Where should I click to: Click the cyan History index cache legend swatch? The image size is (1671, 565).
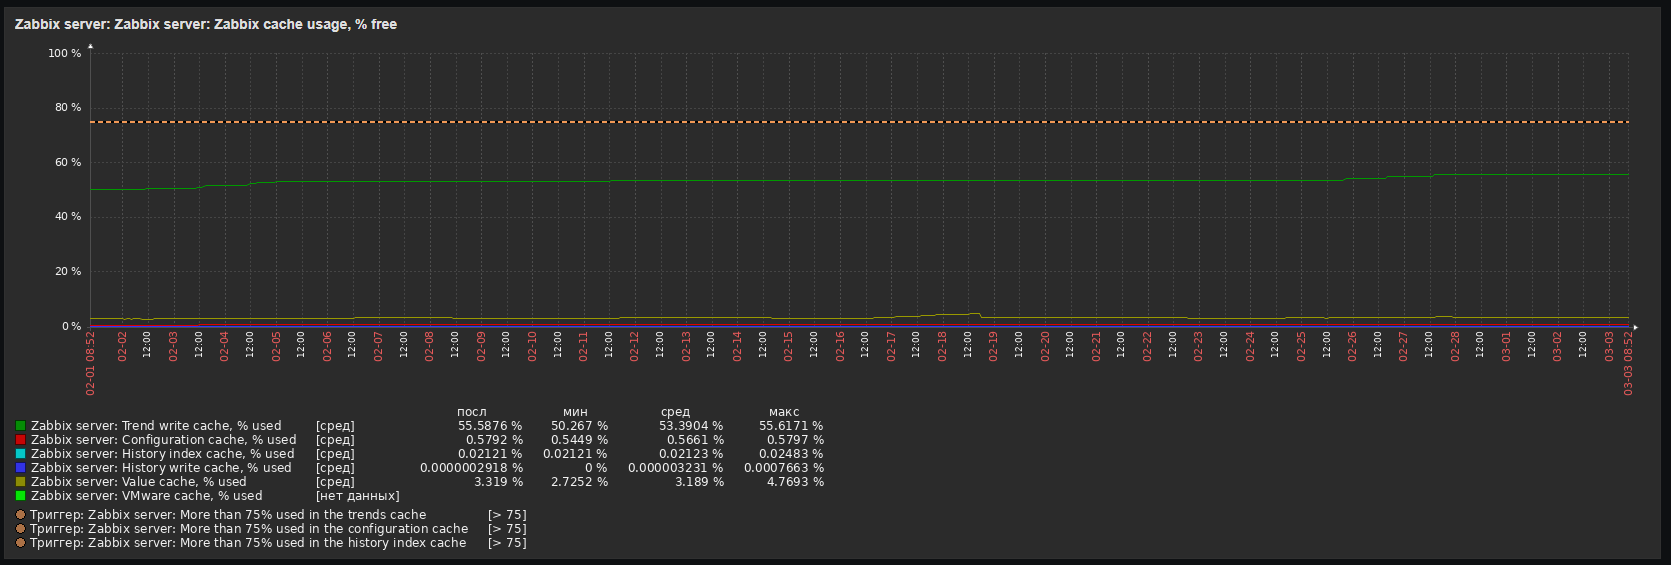(20, 454)
